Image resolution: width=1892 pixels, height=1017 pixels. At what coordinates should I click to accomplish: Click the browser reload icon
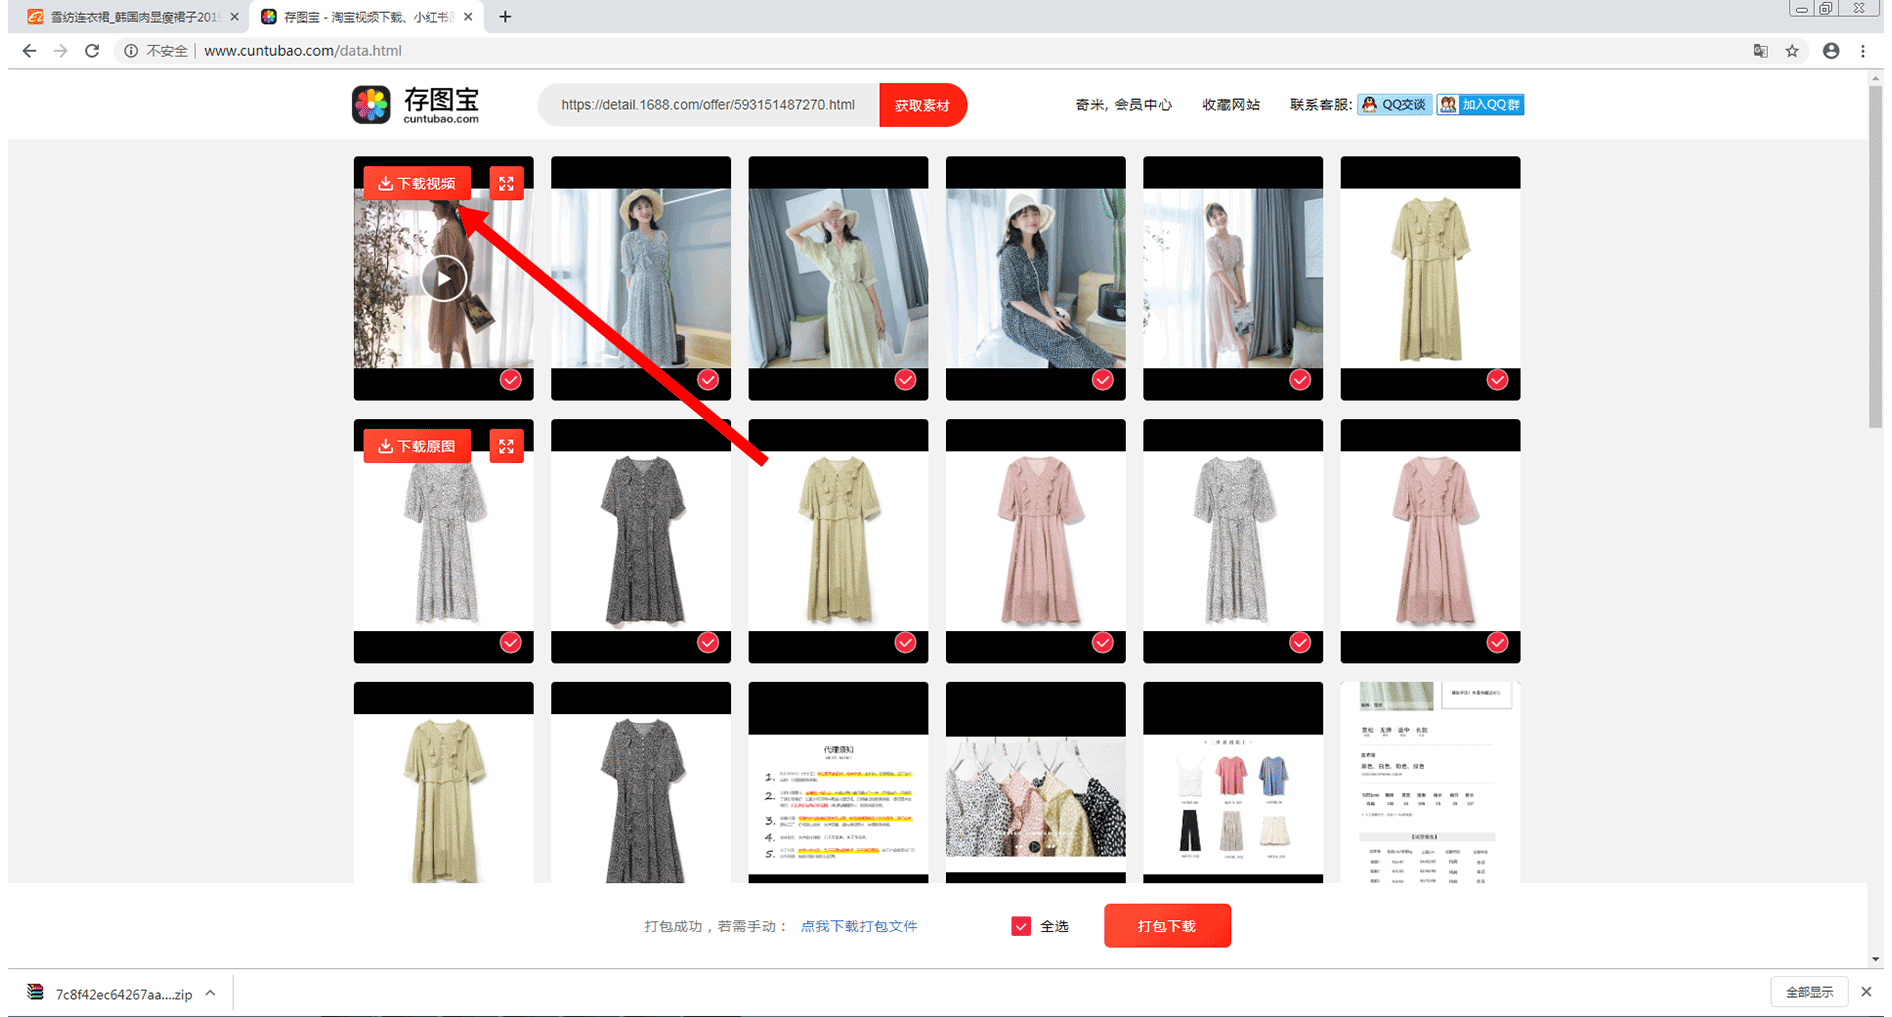coord(92,51)
